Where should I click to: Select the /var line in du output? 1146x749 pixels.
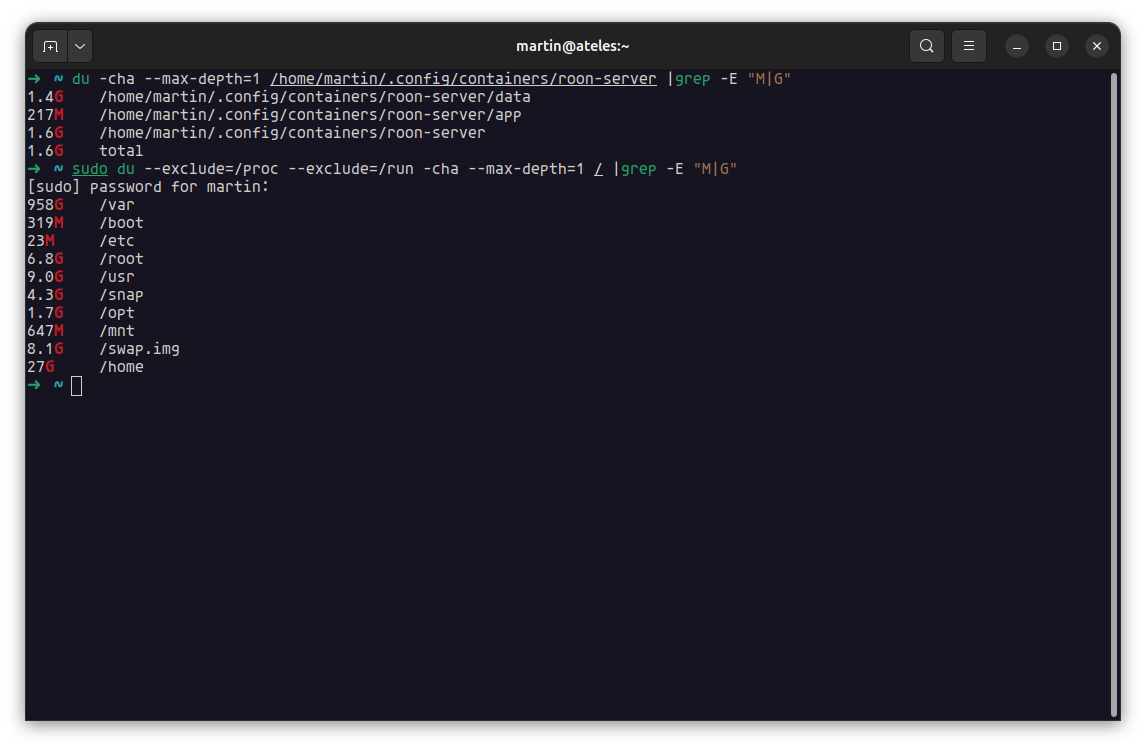[x=116, y=205]
